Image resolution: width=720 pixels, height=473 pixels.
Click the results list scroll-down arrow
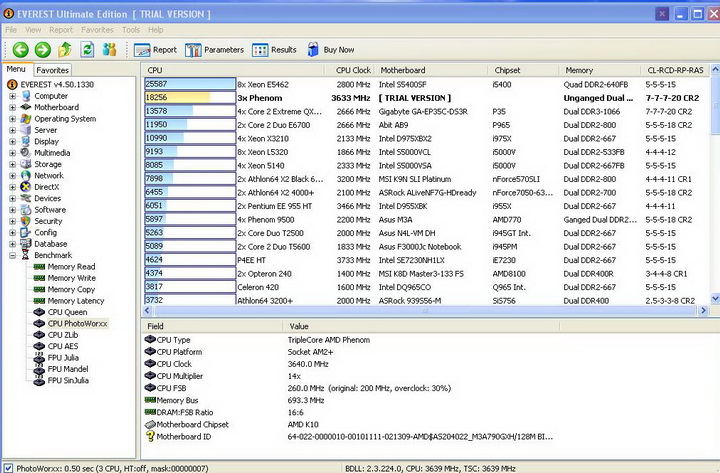(x=715, y=299)
